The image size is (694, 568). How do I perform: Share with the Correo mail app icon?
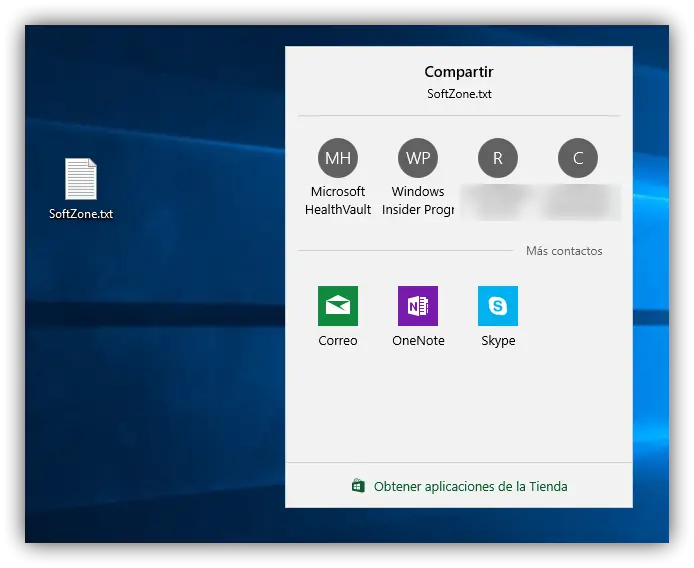click(338, 306)
